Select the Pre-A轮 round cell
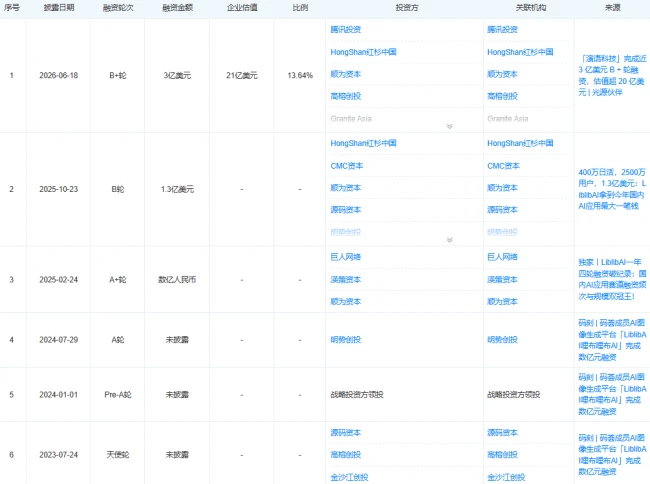Viewport: 650px width, 484px height. pos(118,394)
